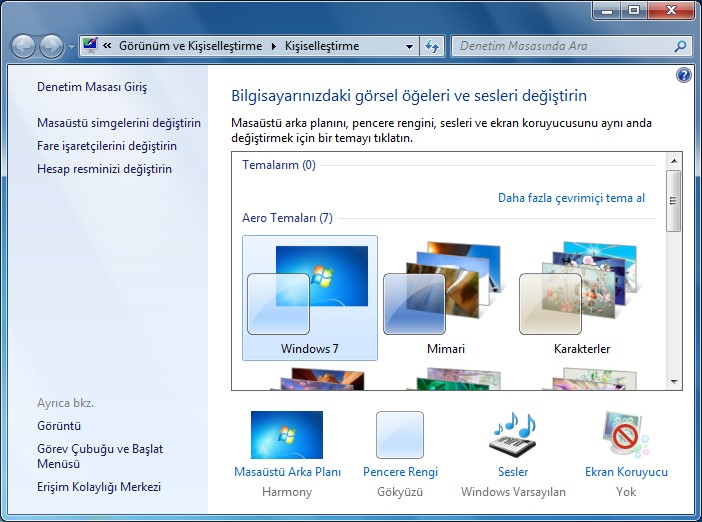Select Kişiselleştirme breadcrumb segment

[x=322, y=46]
